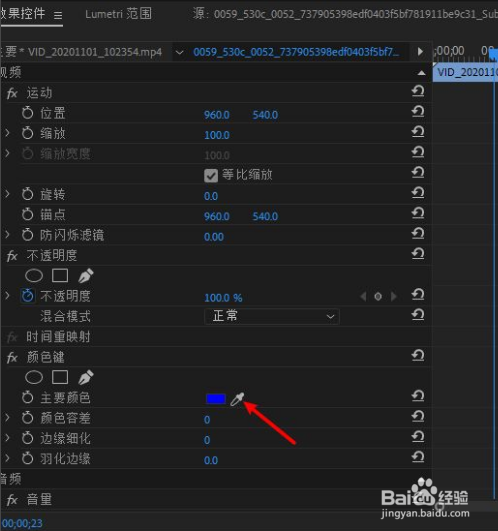
Task: Expand the 边缘细化 property
Action: [7, 438]
